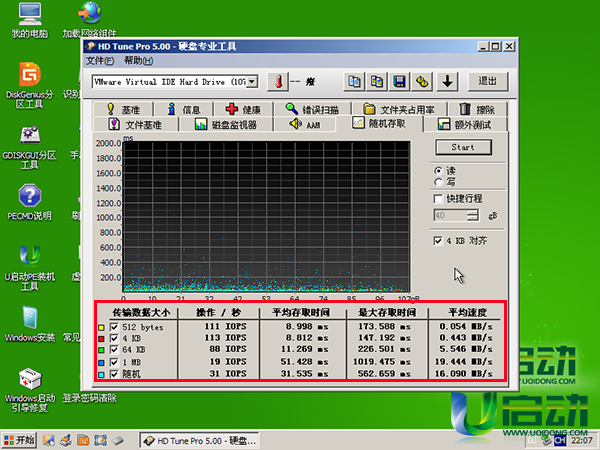Image resolution: width=600 pixels, height=450 pixels.
Task: Switch to the 磁盘监视器 tab
Action: click(x=226, y=124)
